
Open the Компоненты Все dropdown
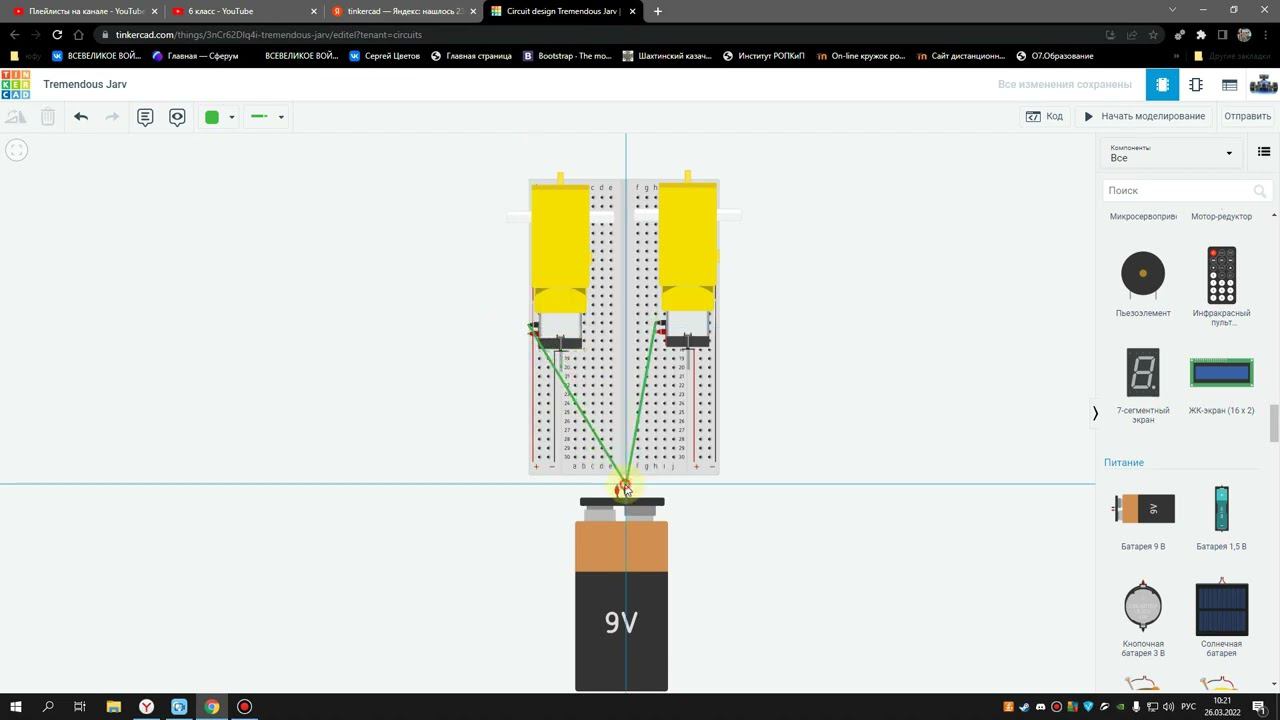coord(1171,153)
